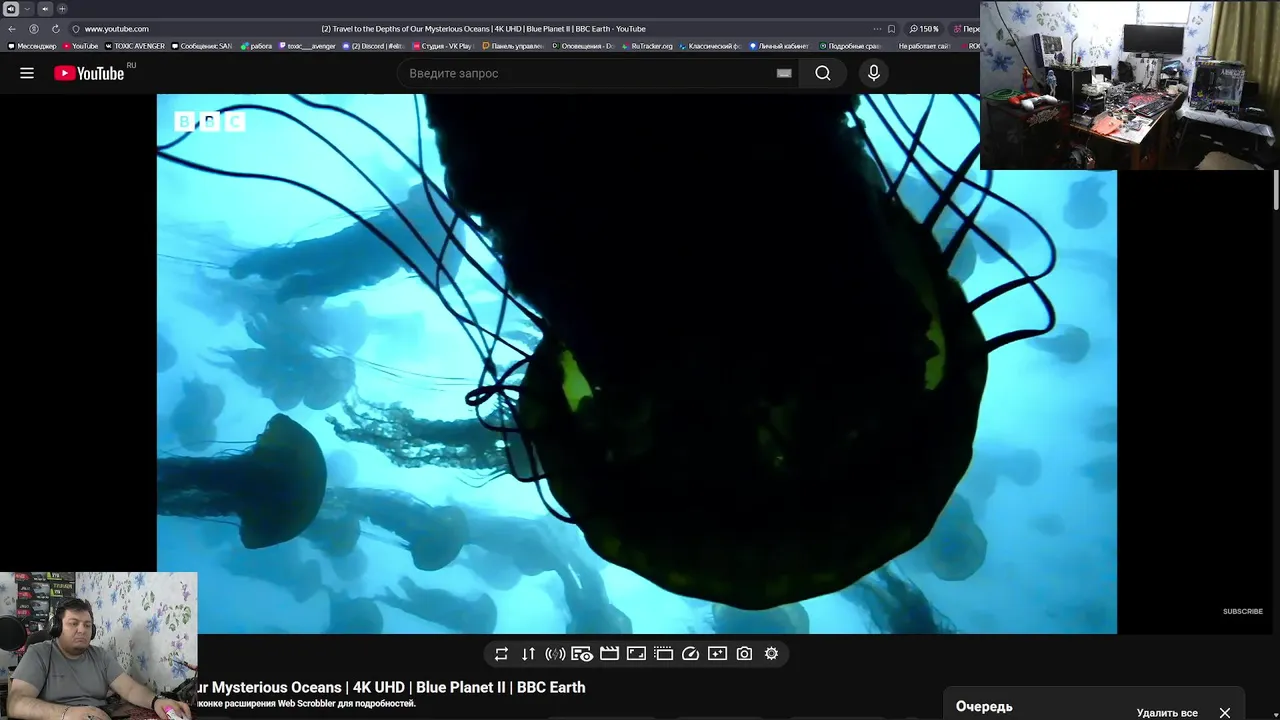Click the YouTube search magnifier button
The height and width of the screenshot is (720, 1280).
point(823,73)
